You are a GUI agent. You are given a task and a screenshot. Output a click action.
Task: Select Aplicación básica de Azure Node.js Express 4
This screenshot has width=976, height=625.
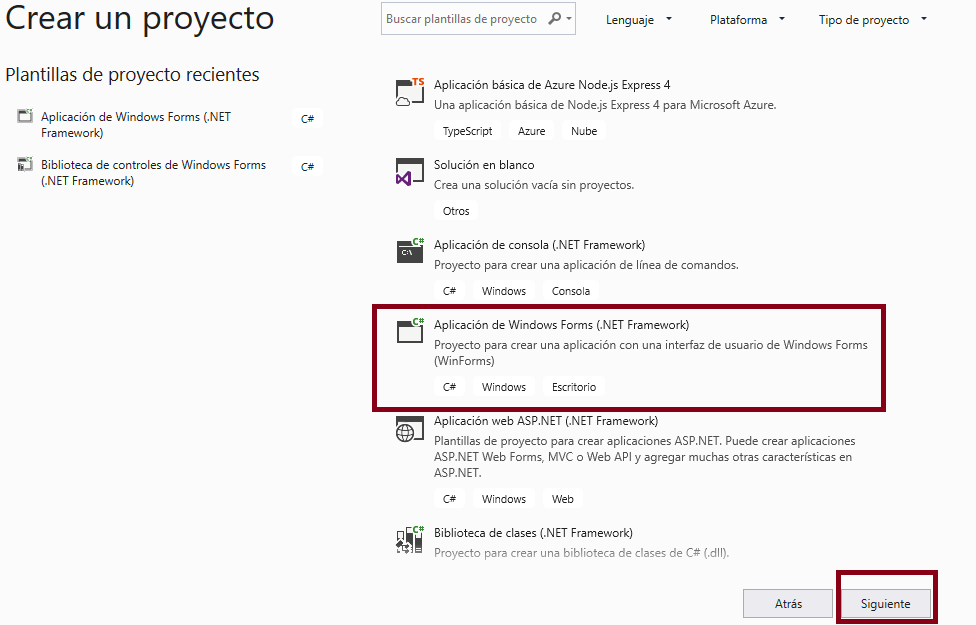coord(552,85)
